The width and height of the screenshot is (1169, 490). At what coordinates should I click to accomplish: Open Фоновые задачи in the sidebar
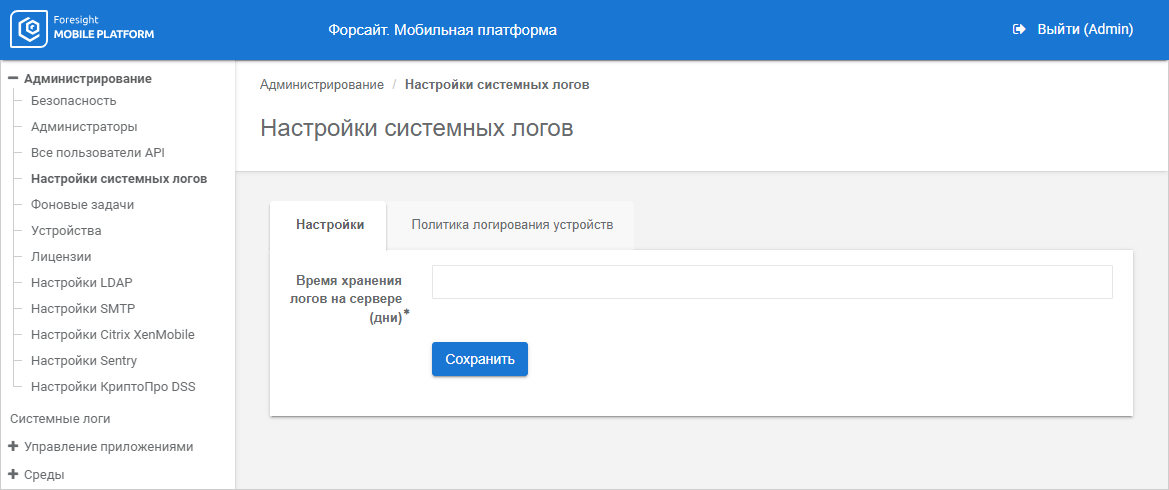[83, 204]
